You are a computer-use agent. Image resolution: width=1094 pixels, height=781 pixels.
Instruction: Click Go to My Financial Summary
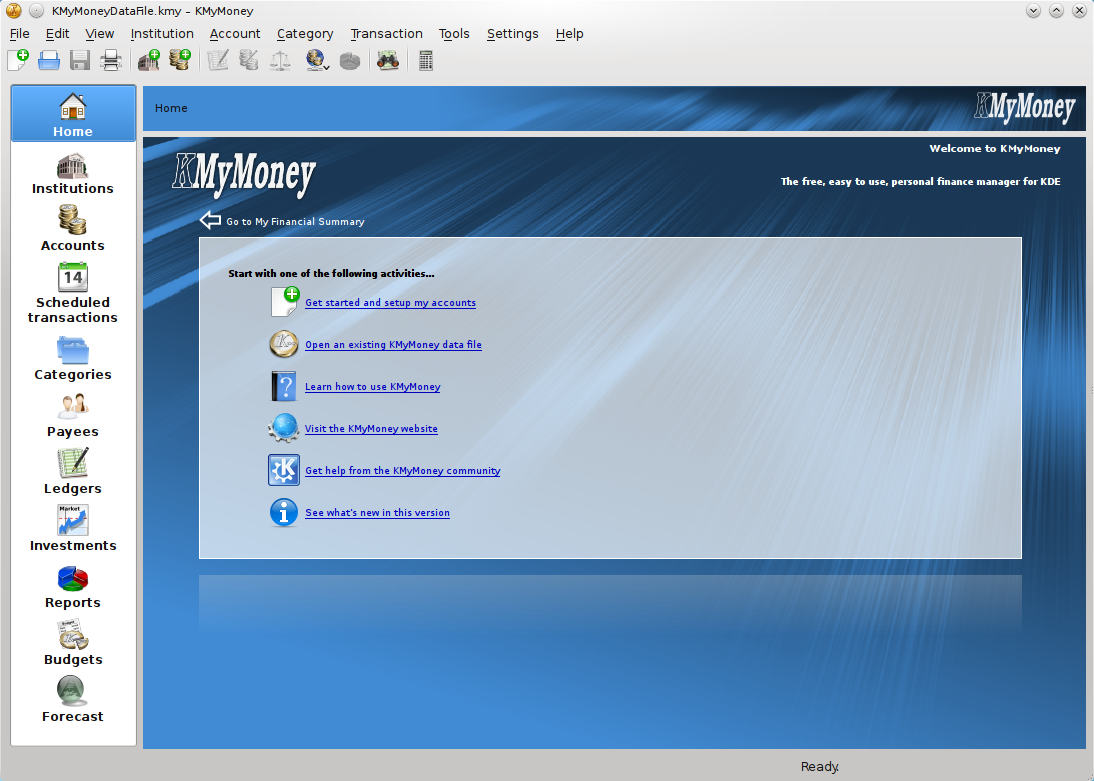295,221
